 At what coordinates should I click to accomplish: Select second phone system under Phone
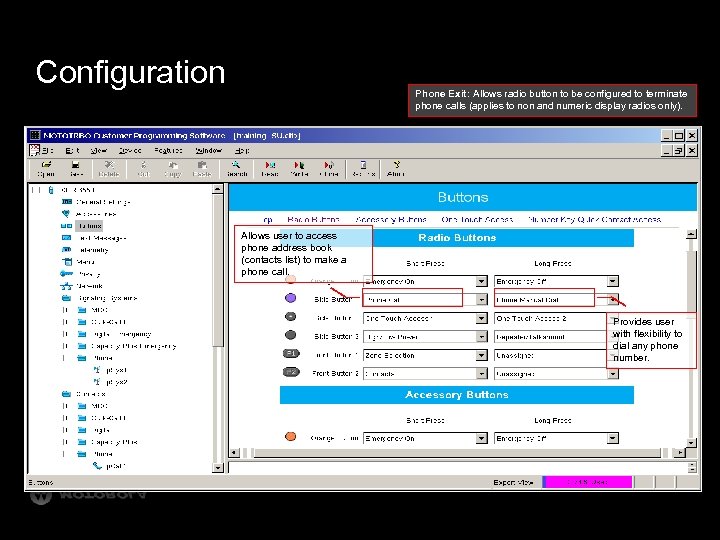click(x=116, y=382)
